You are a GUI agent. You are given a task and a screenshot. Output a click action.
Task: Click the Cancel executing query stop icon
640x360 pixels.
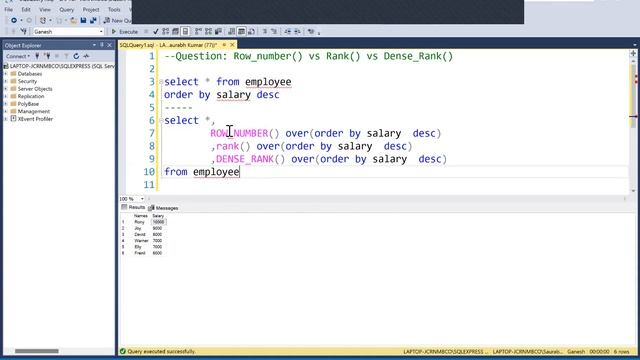click(x=146, y=31)
